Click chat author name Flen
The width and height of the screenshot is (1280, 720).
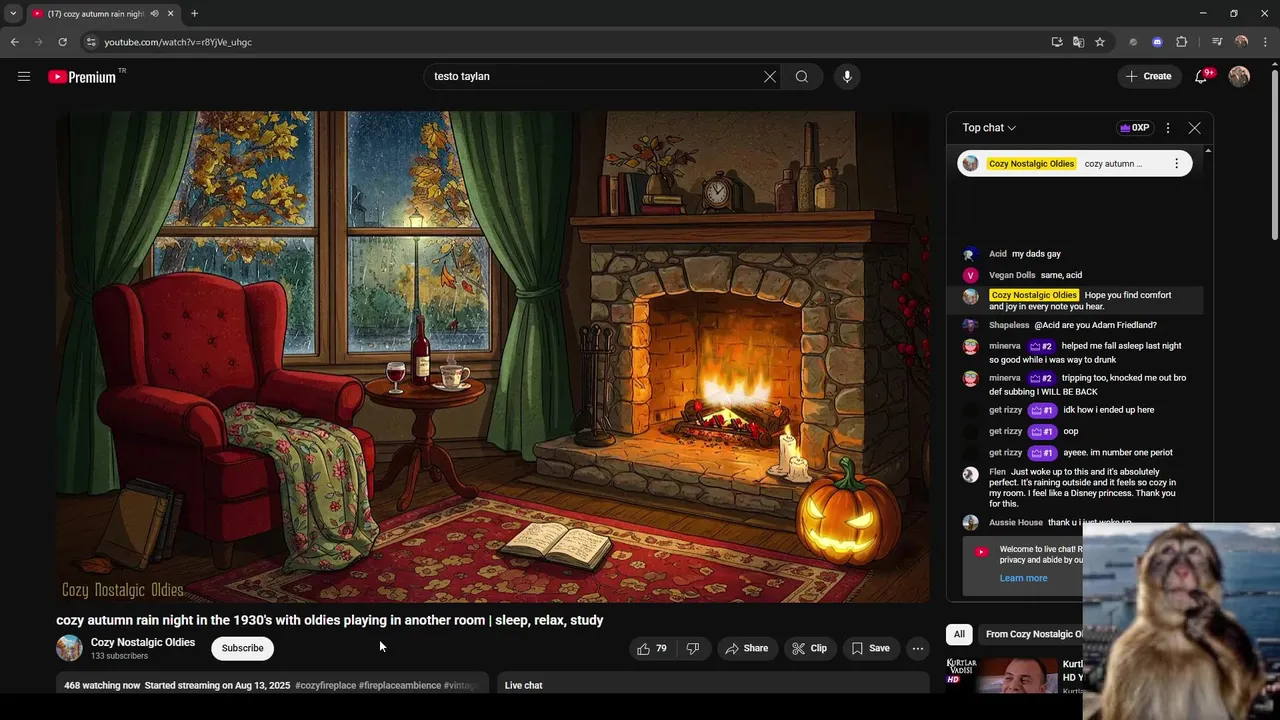pos(997,472)
